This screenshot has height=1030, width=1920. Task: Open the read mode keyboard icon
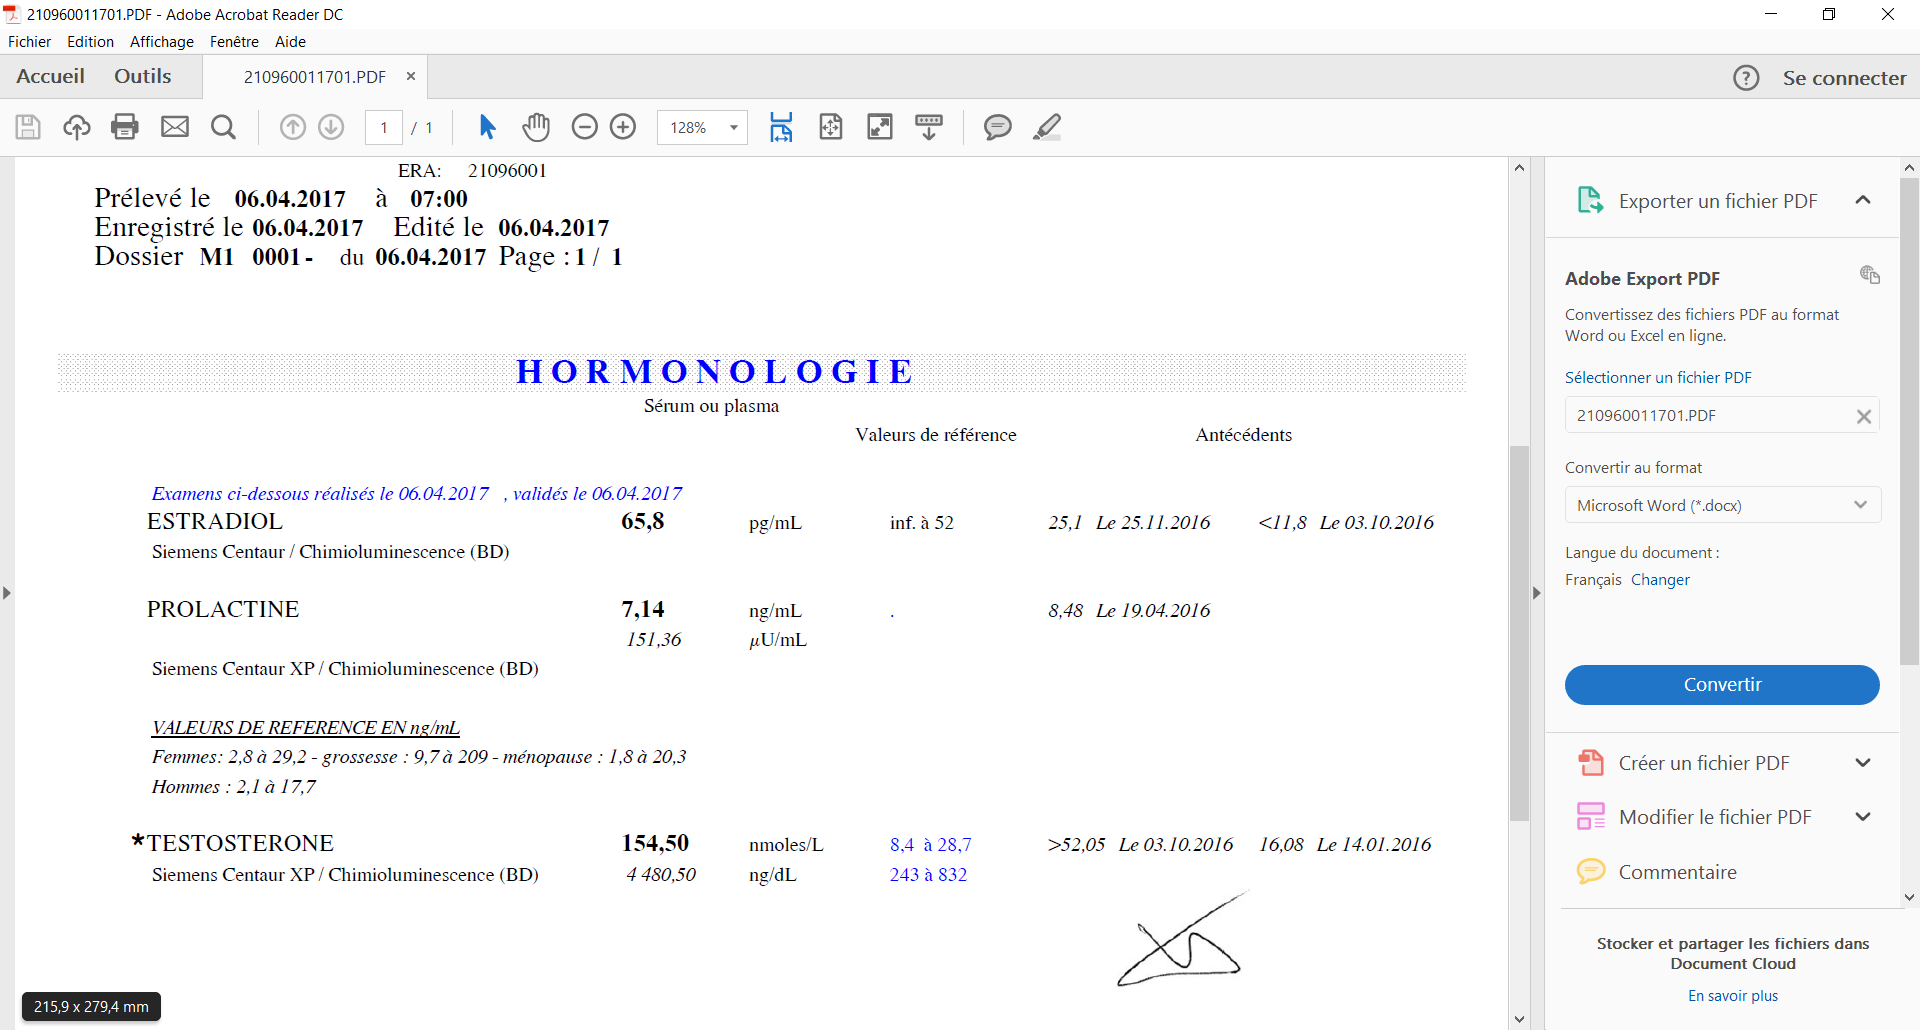[x=929, y=127]
